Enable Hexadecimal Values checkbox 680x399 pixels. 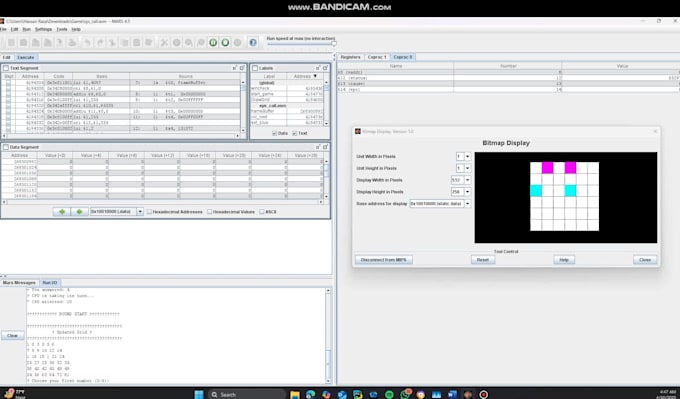pyautogui.click(x=209, y=212)
